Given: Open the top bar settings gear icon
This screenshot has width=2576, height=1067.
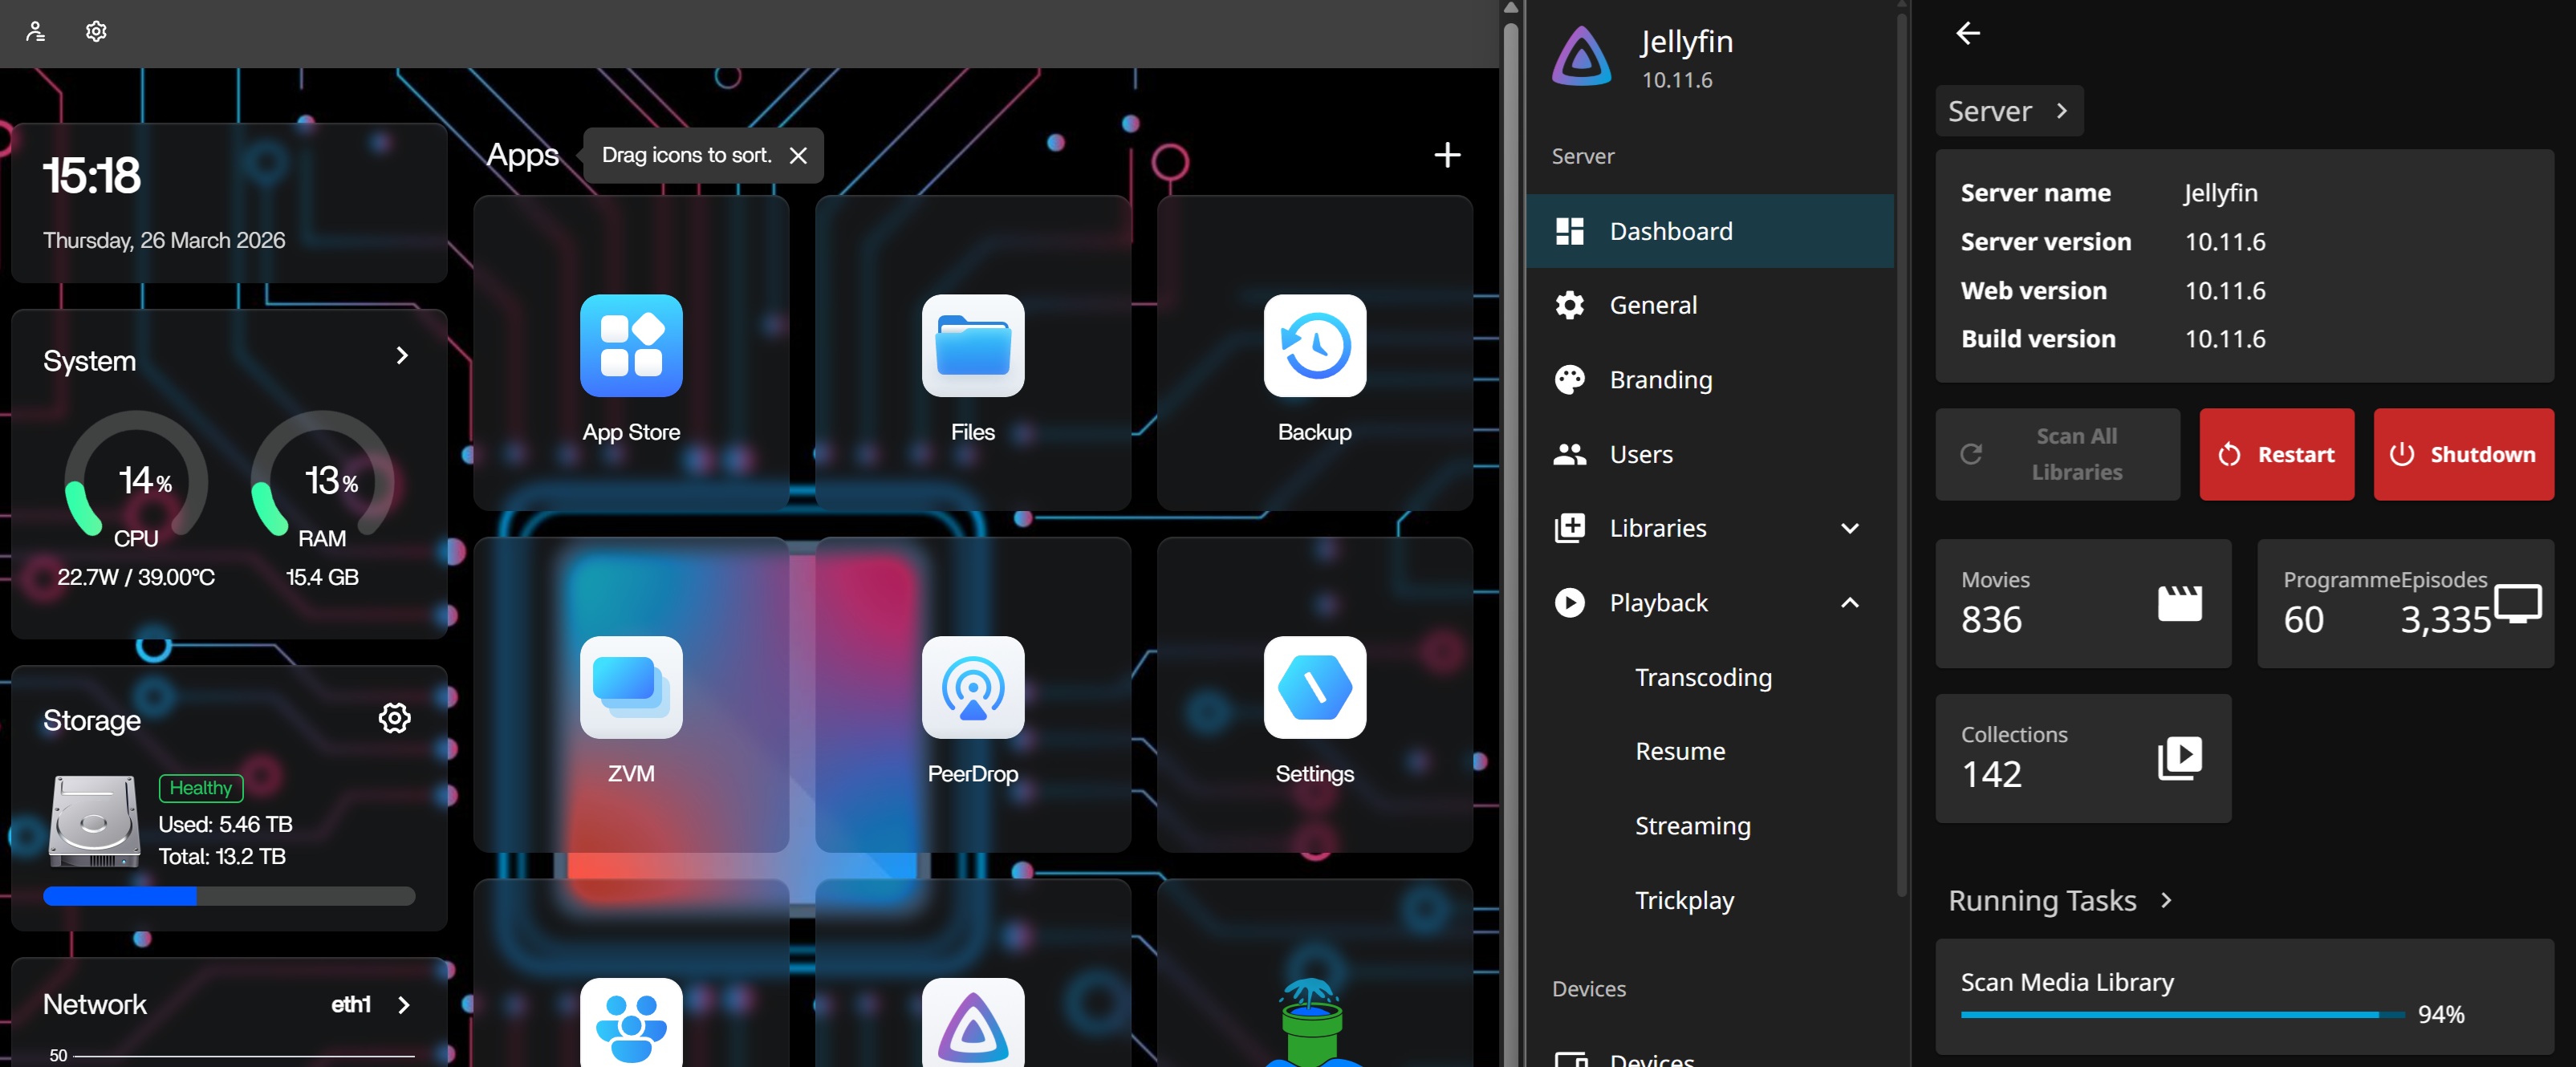Looking at the screenshot, I should click(x=96, y=31).
